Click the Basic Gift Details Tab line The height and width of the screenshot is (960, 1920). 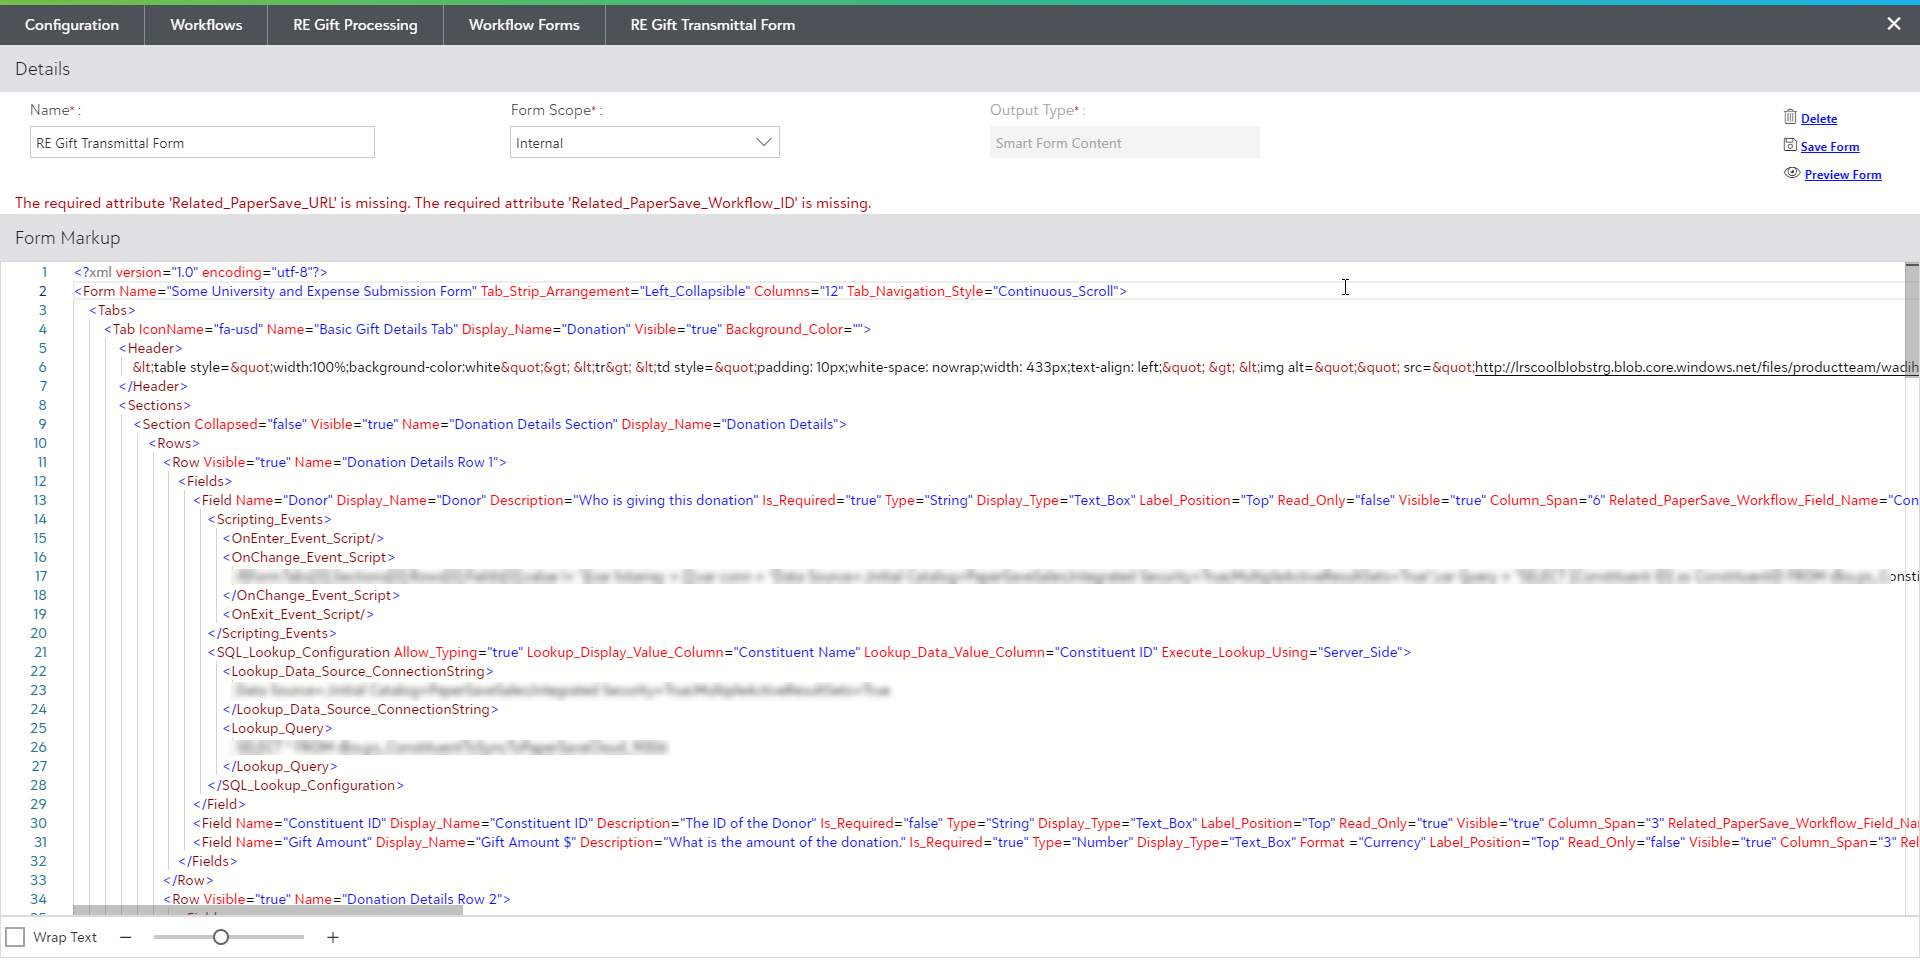click(x=487, y=329)
